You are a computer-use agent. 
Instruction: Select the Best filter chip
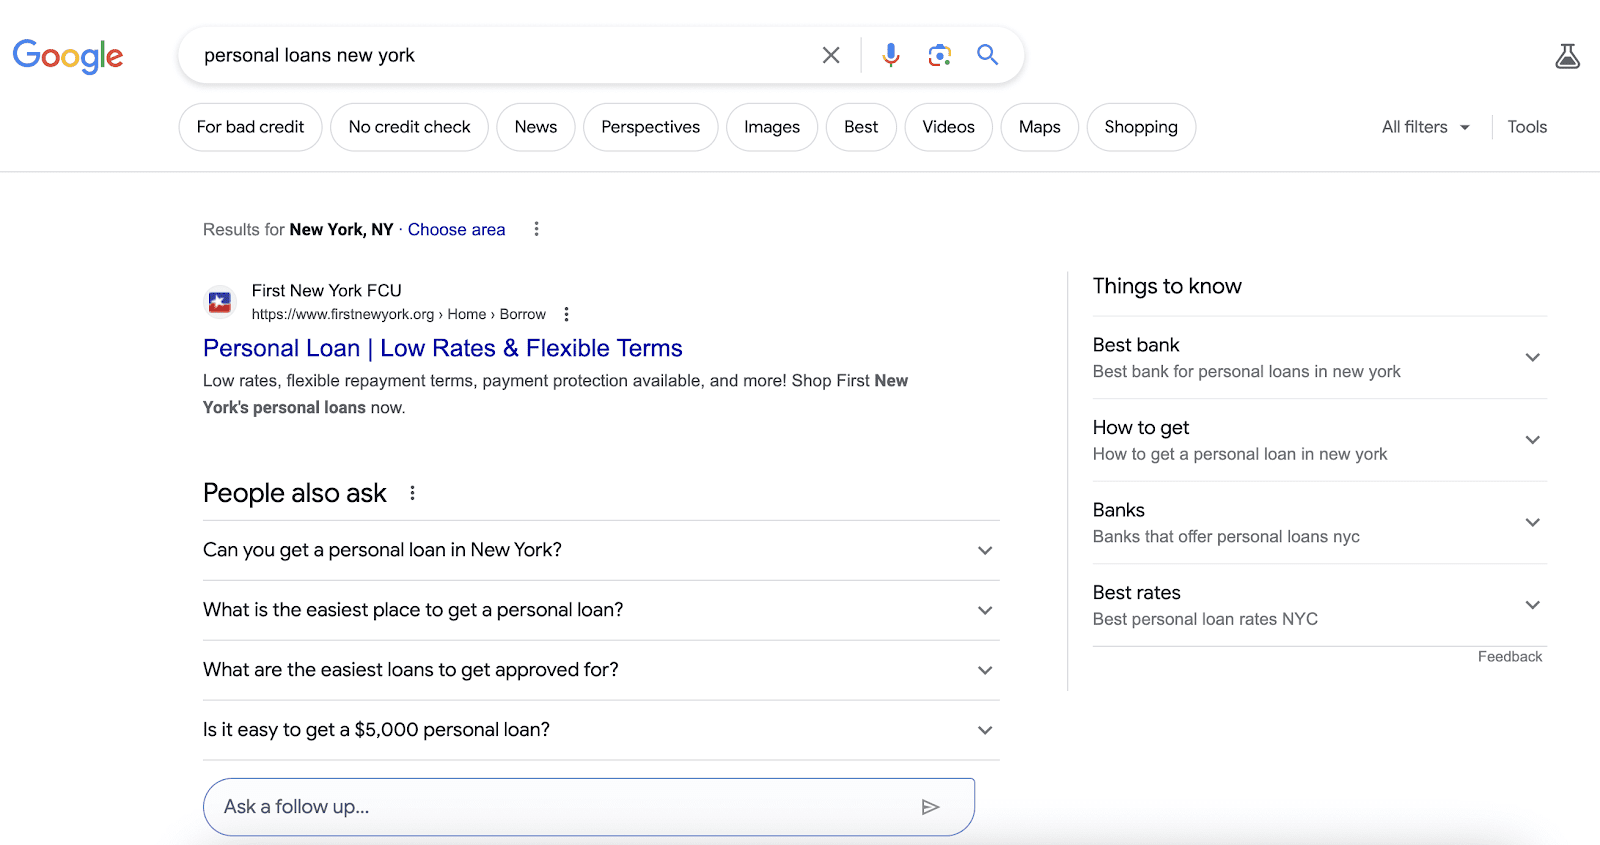click(861, 127)
